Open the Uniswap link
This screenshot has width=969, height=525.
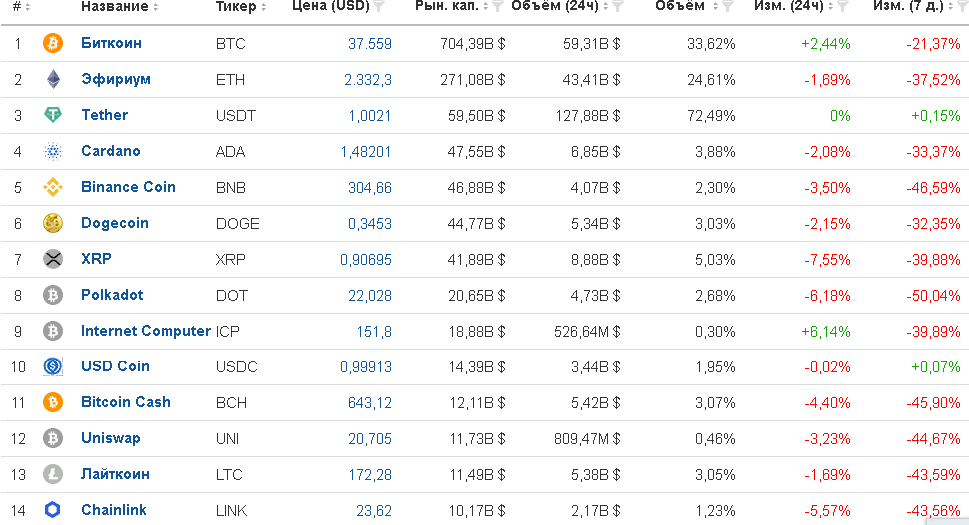(111, 438)
